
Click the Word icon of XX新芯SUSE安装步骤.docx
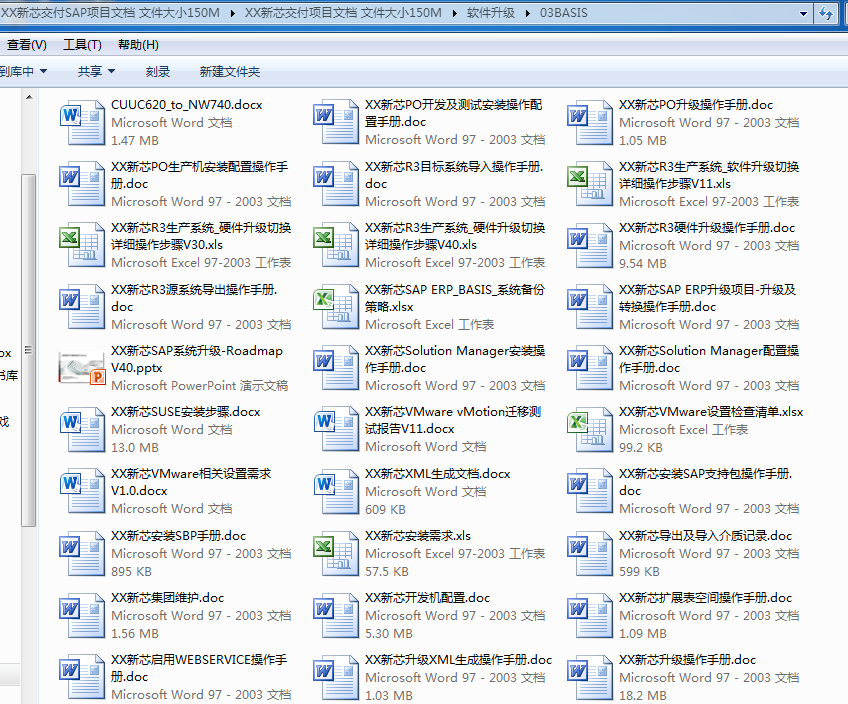[82, 429]
